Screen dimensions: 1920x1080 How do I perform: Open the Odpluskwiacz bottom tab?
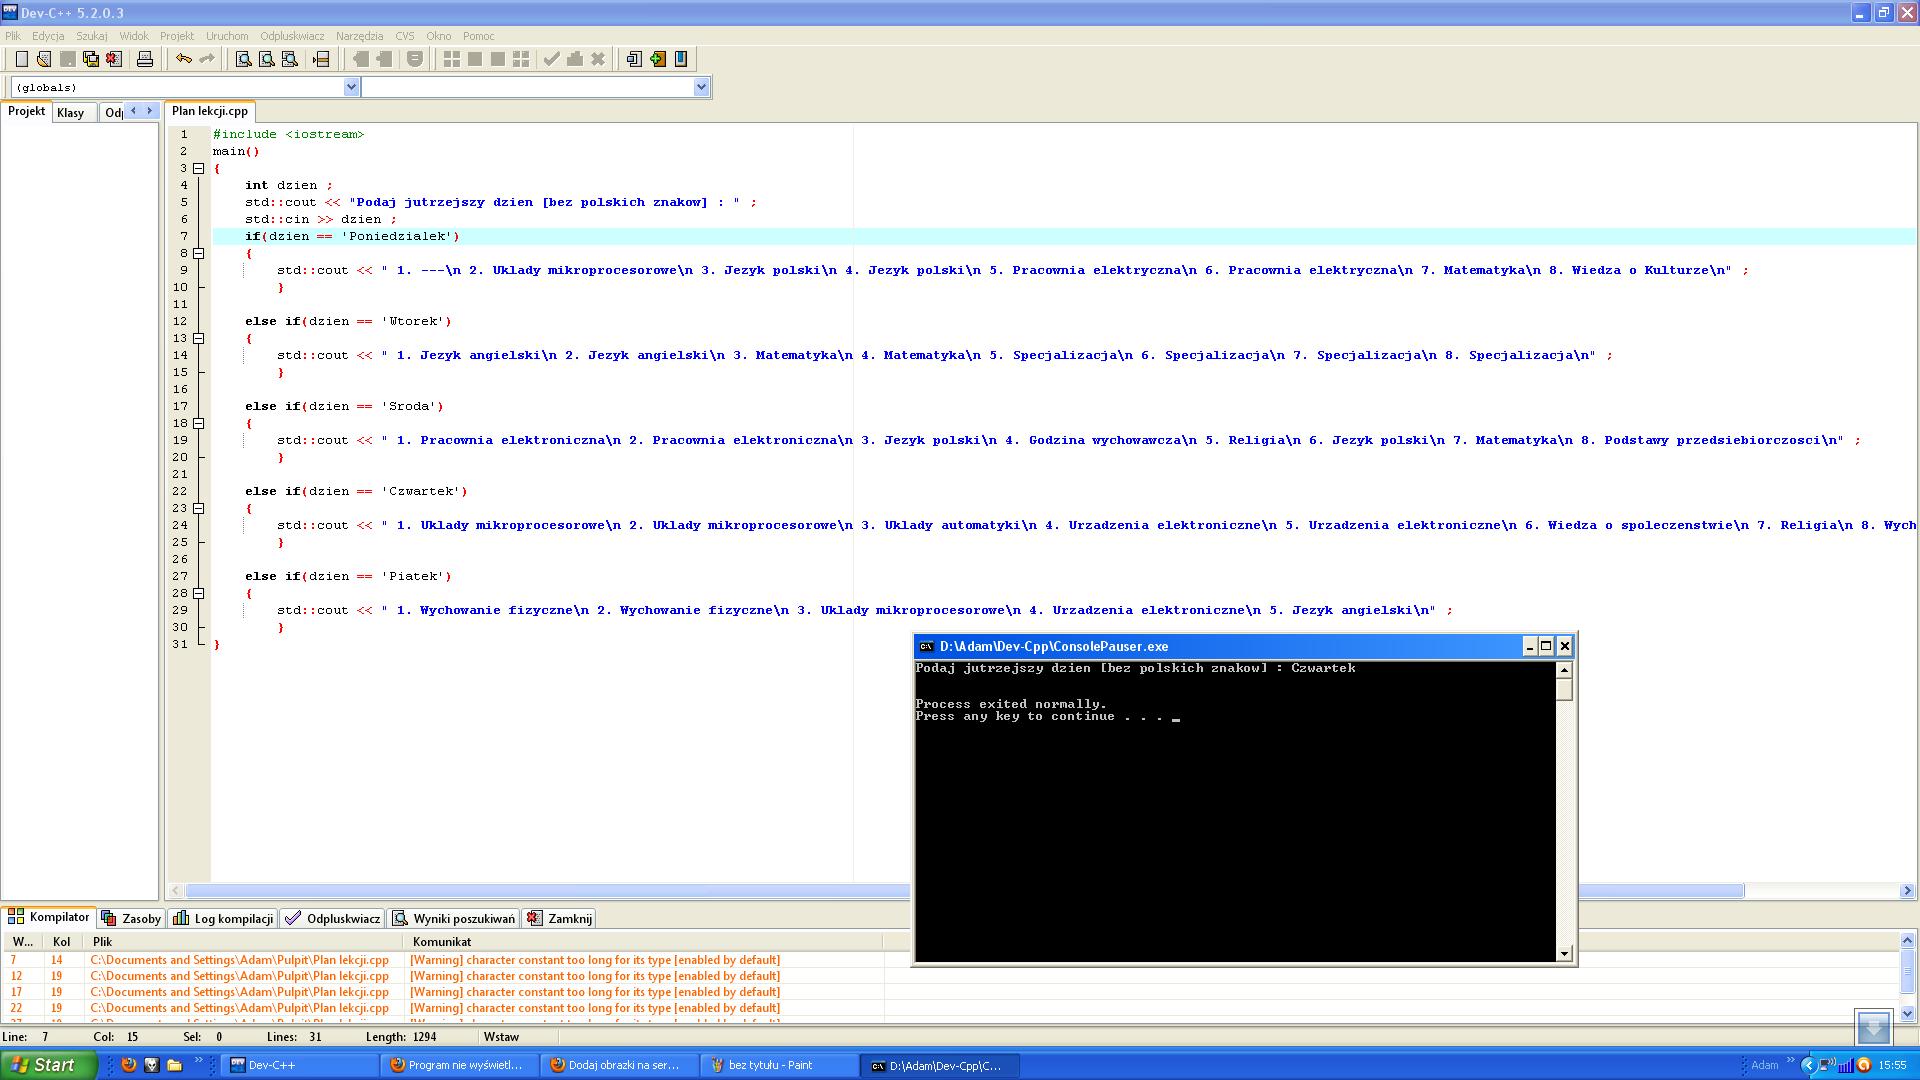coord(333,918)
